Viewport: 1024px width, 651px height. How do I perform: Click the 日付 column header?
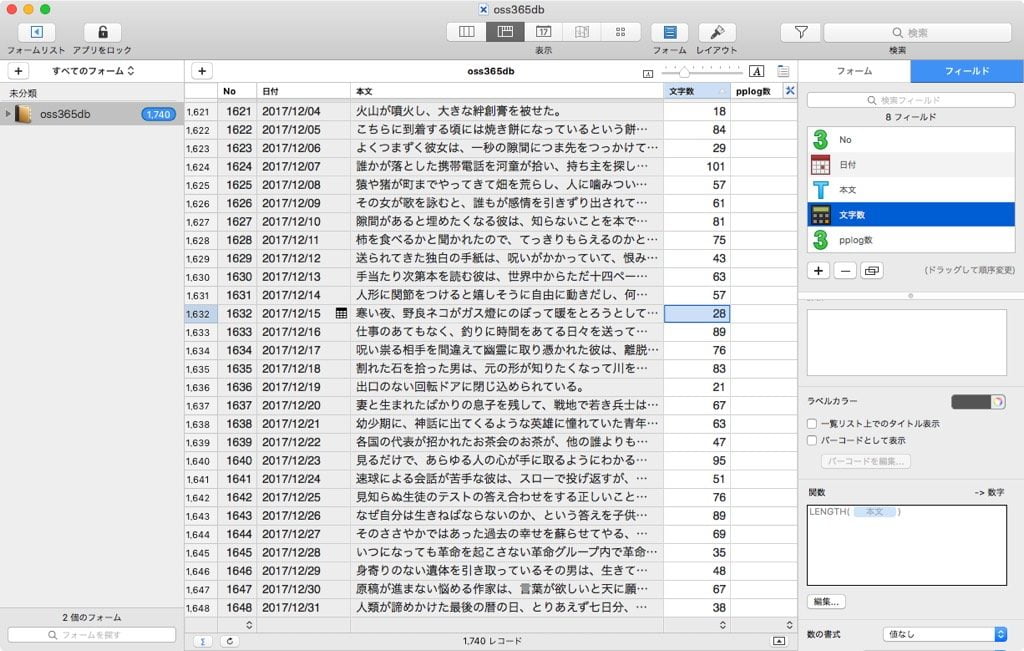304,91
